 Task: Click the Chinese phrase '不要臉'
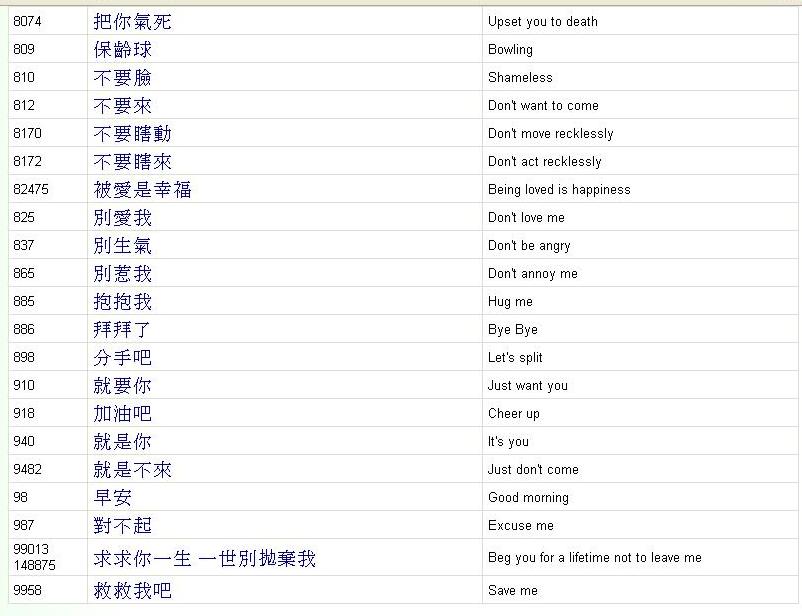coord(123,78)
